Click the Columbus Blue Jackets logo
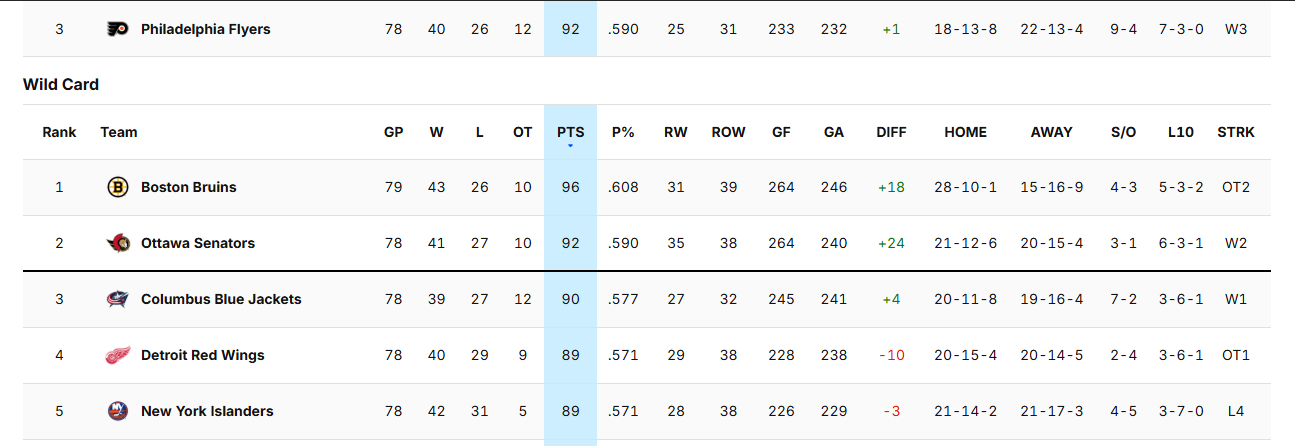The height and width of the screenshot is (446, 1295). pyautogui.click(x=118, y=299)
